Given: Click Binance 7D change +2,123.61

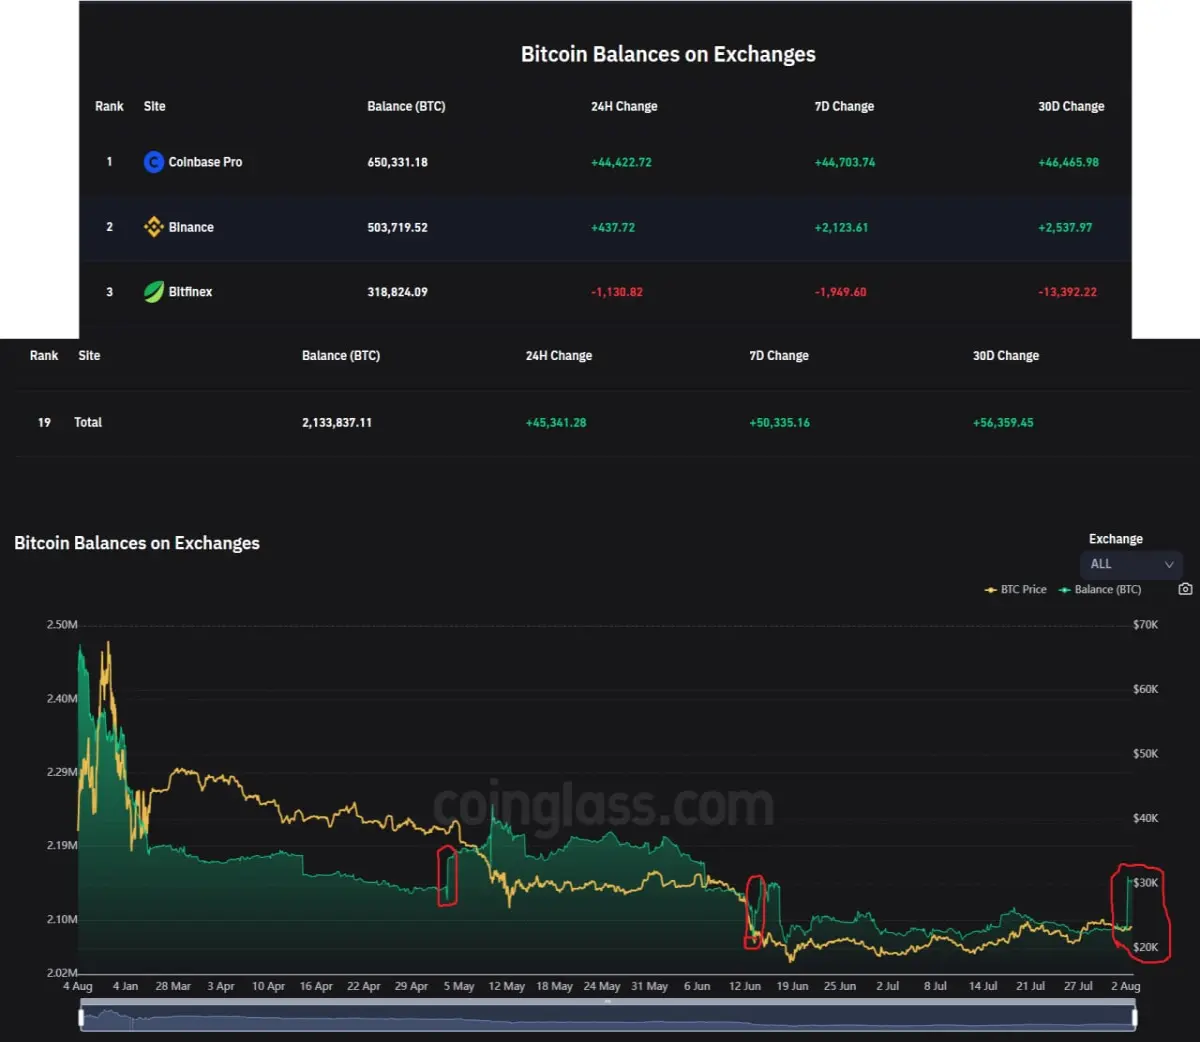Looking at the screenshot, I should tap(841, 227).
